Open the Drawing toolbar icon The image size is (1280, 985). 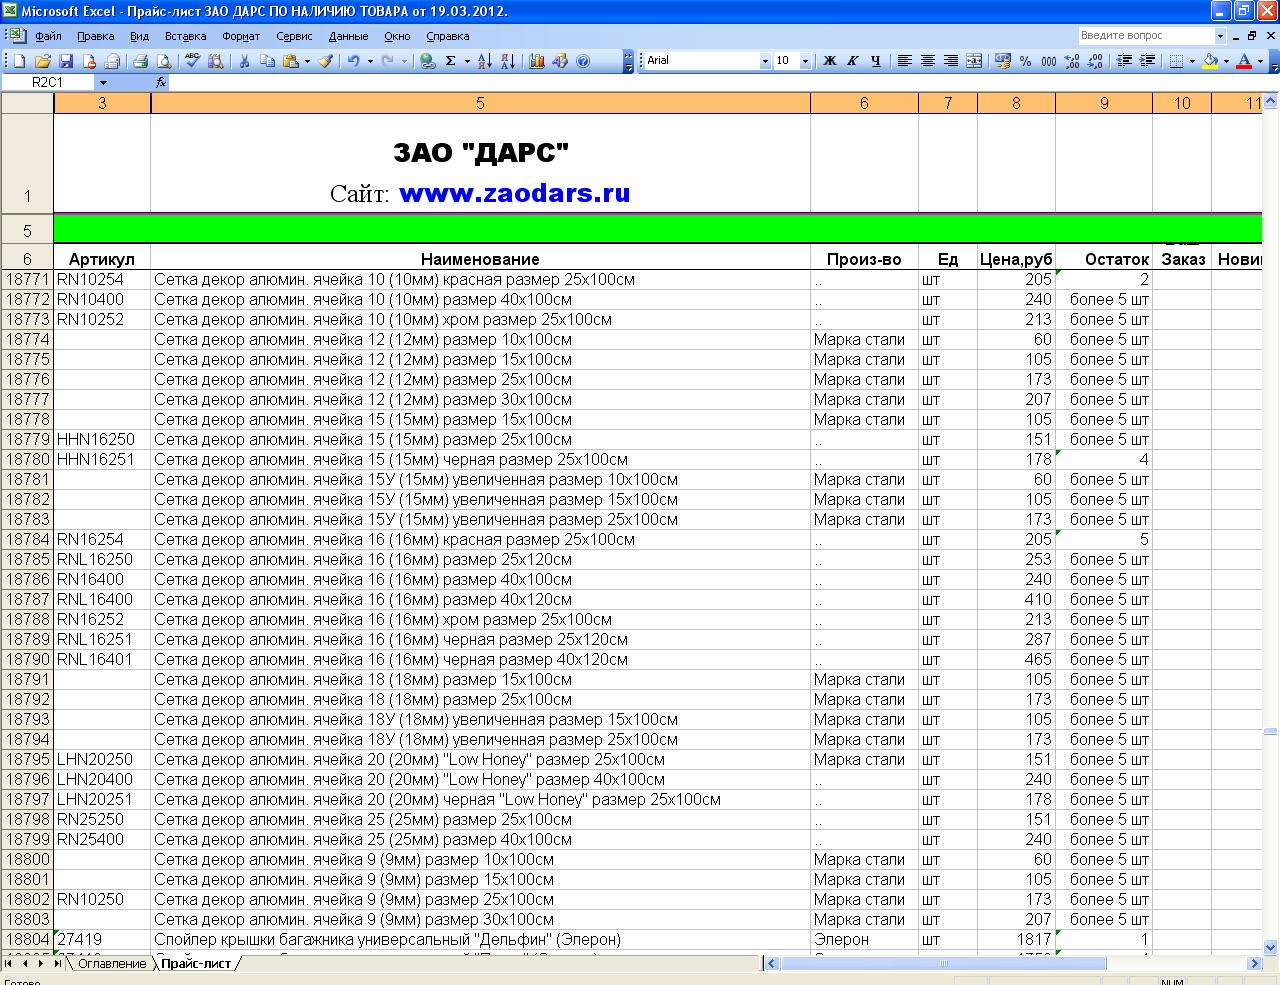click(560, 61)
